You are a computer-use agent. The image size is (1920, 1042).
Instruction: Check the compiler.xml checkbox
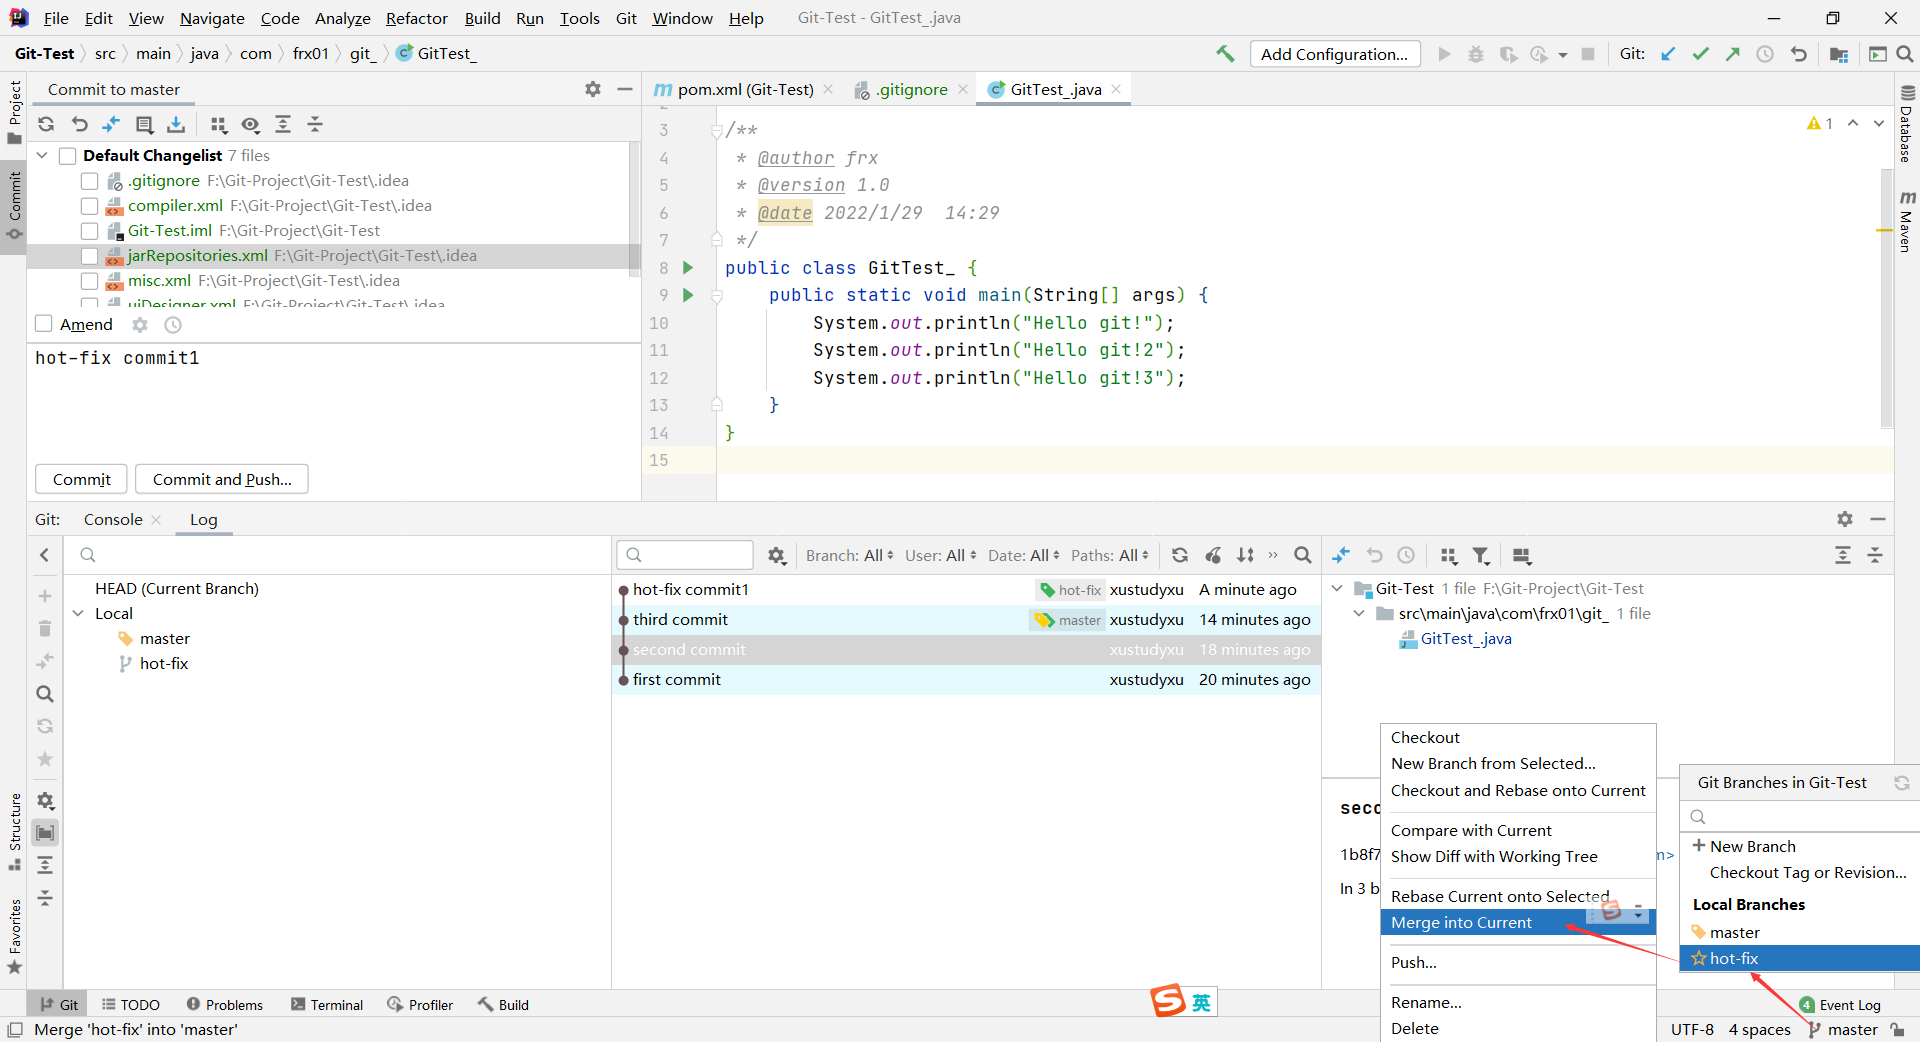[89, 206]
